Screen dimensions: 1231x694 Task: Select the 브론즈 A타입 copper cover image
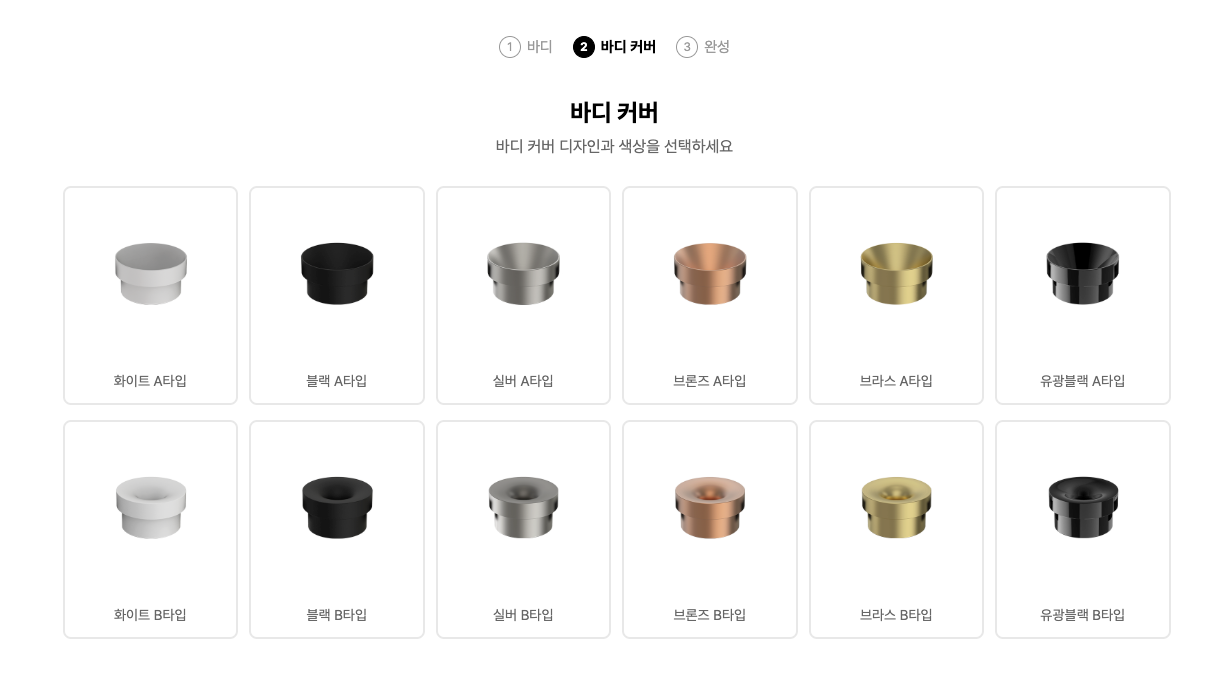[710, 274]
